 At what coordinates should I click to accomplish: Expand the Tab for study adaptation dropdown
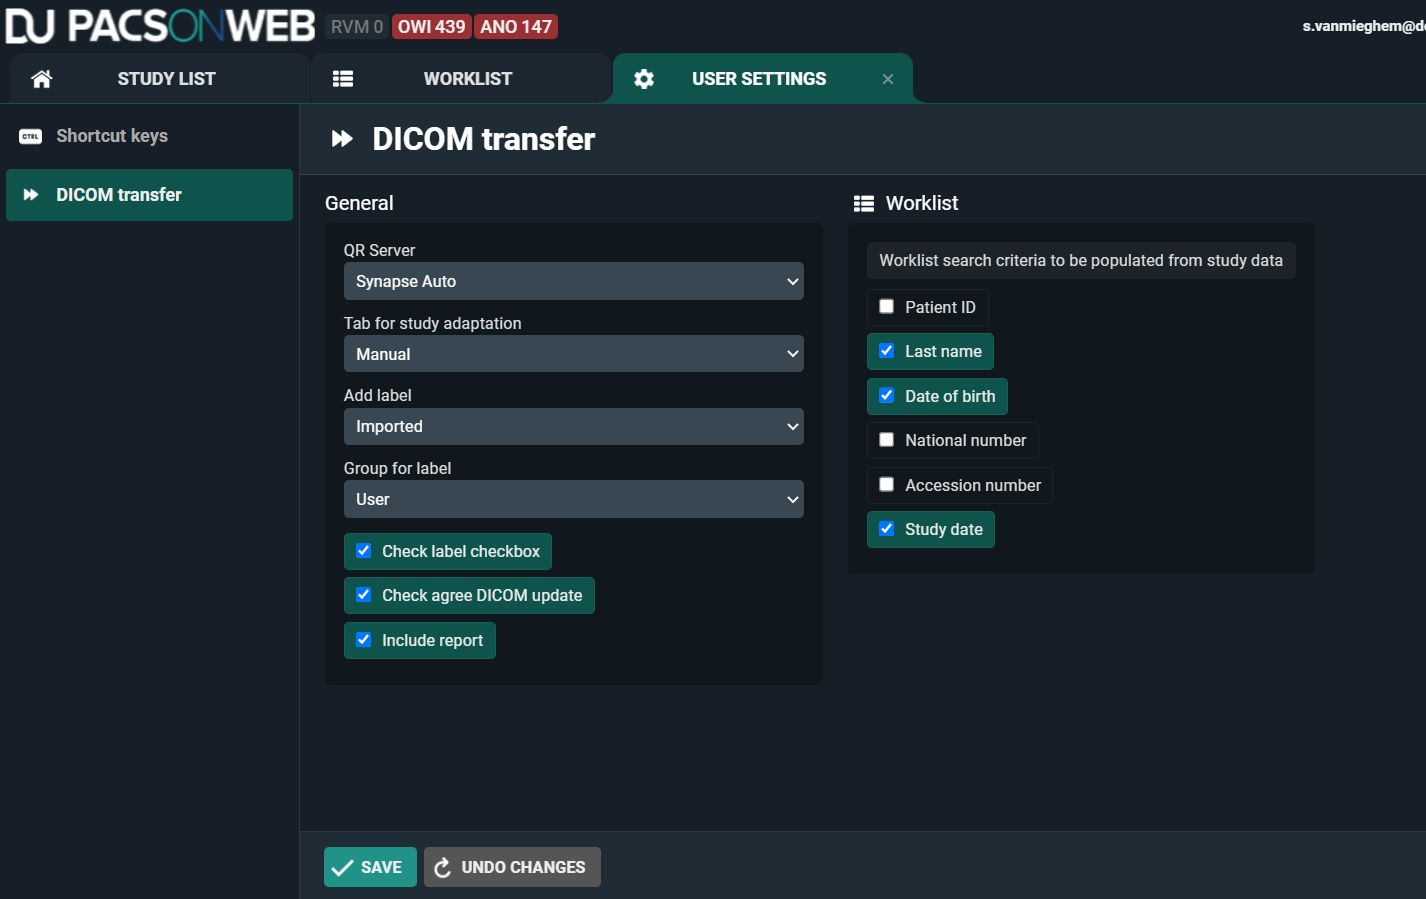pyautogui.click(x=573, y=354)
